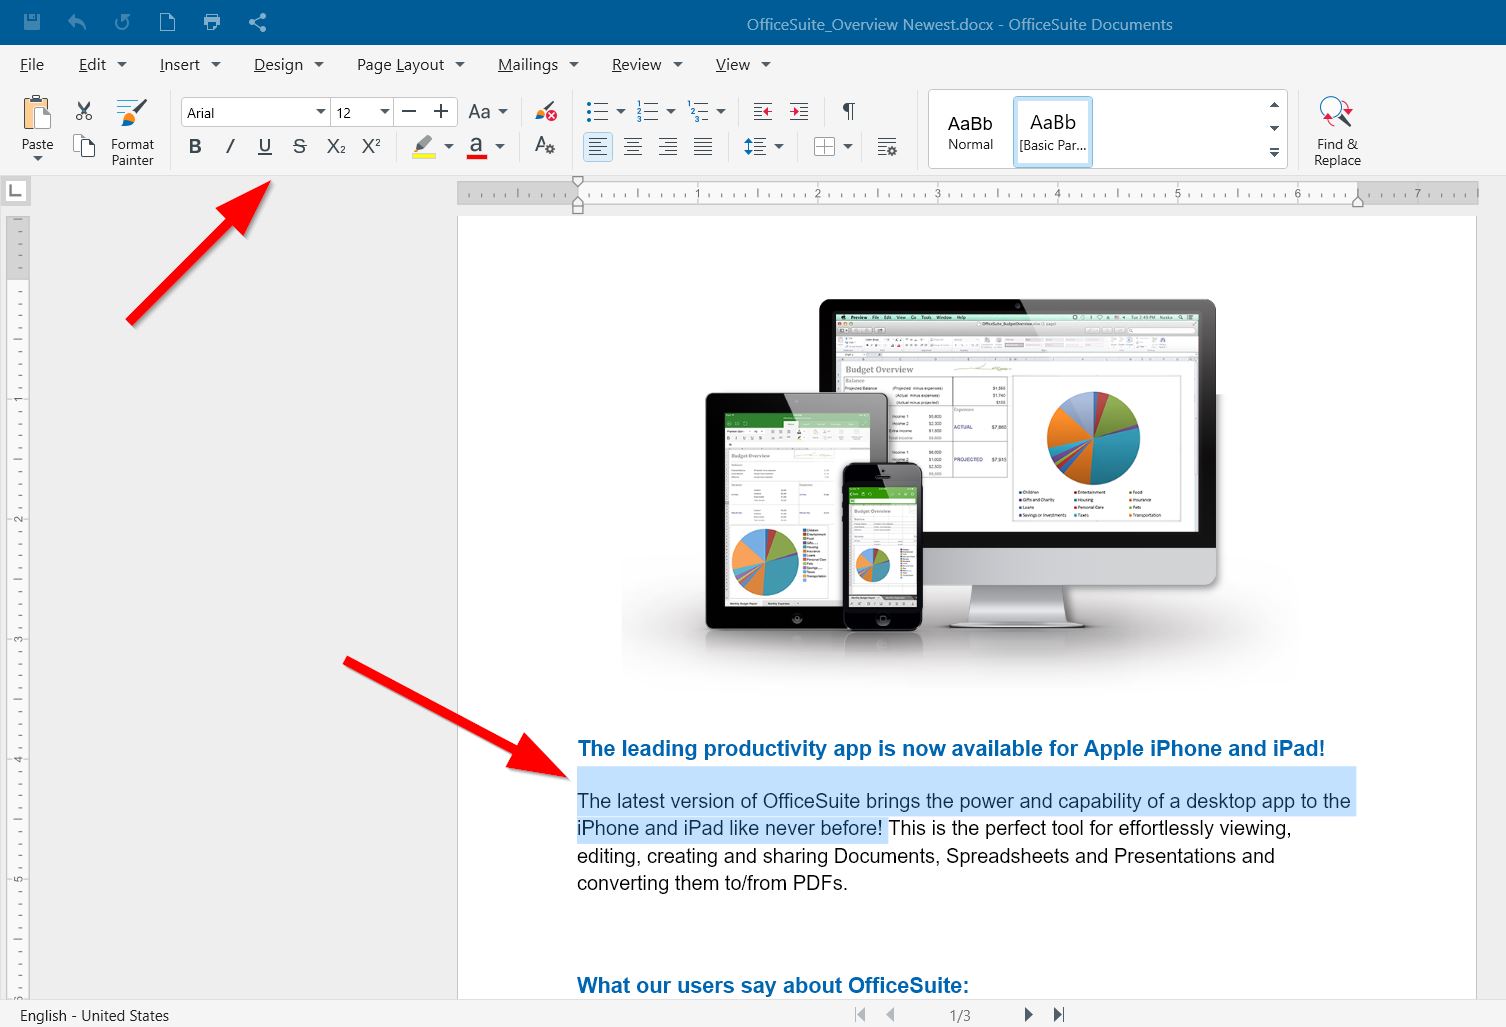Click the tab stop selector at ruler corner
The width and height of the screenshot is (1506, 1027).
coord(16,190)
